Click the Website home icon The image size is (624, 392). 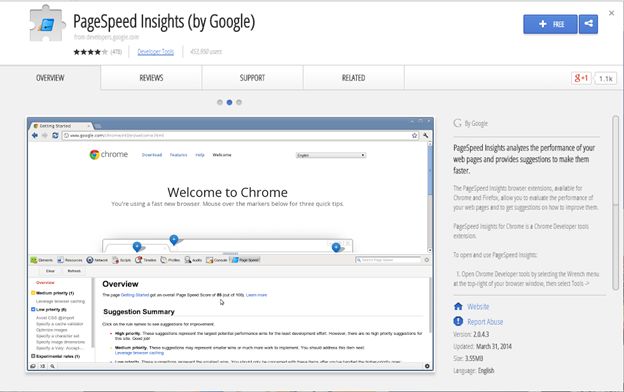[458, 306]
